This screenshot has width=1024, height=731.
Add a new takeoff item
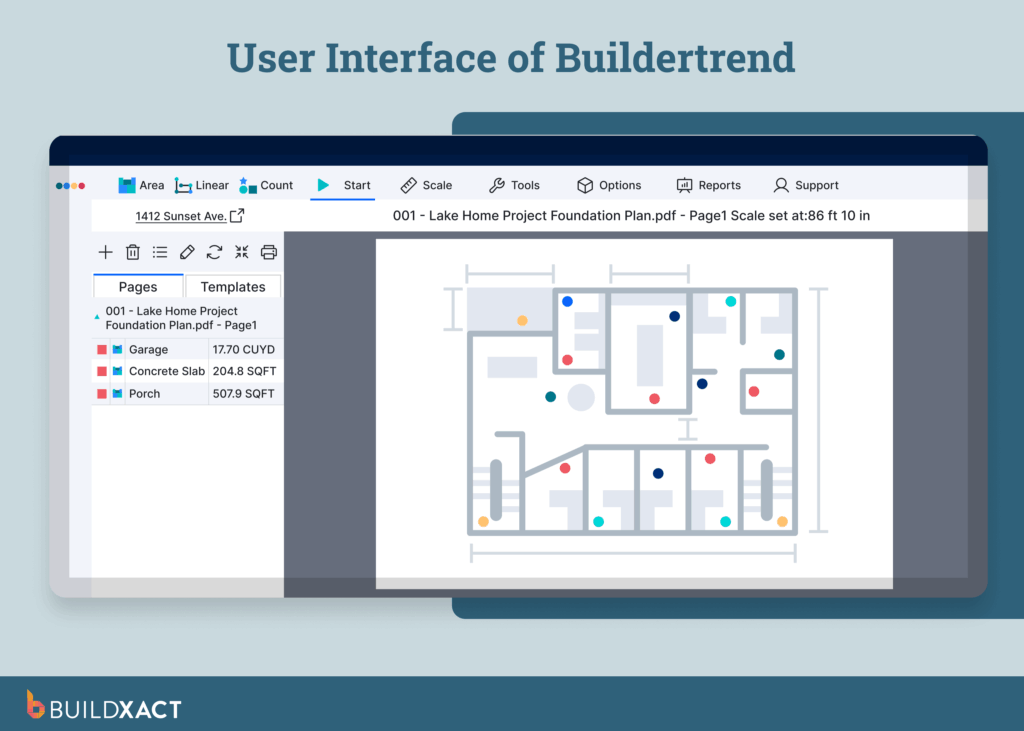(105, 252)
